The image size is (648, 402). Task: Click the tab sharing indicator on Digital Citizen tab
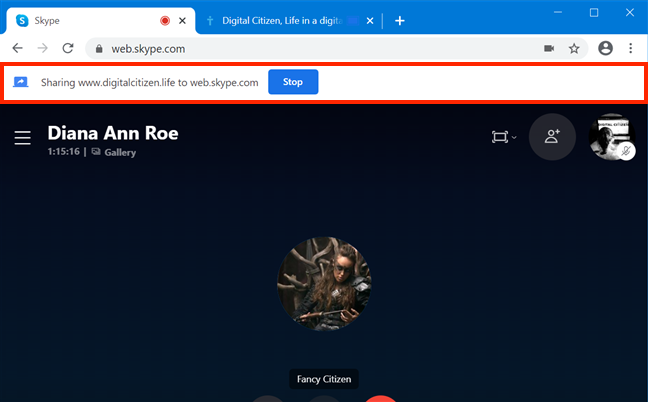(x=353, y=21)
